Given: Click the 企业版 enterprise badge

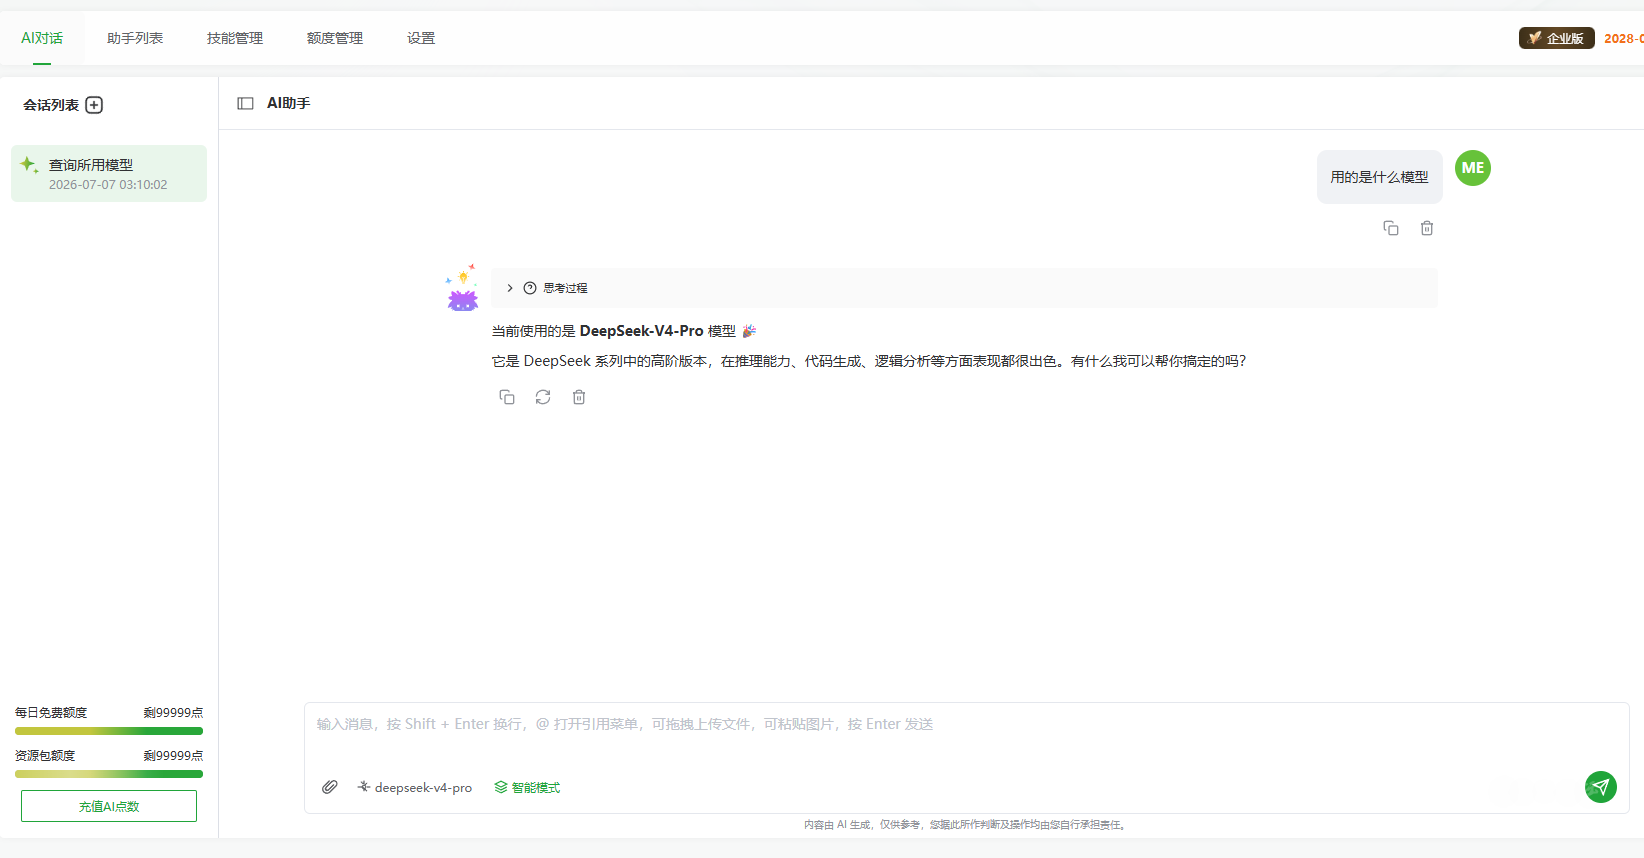Looking at the screenshot, I should tap(1557, 38).
